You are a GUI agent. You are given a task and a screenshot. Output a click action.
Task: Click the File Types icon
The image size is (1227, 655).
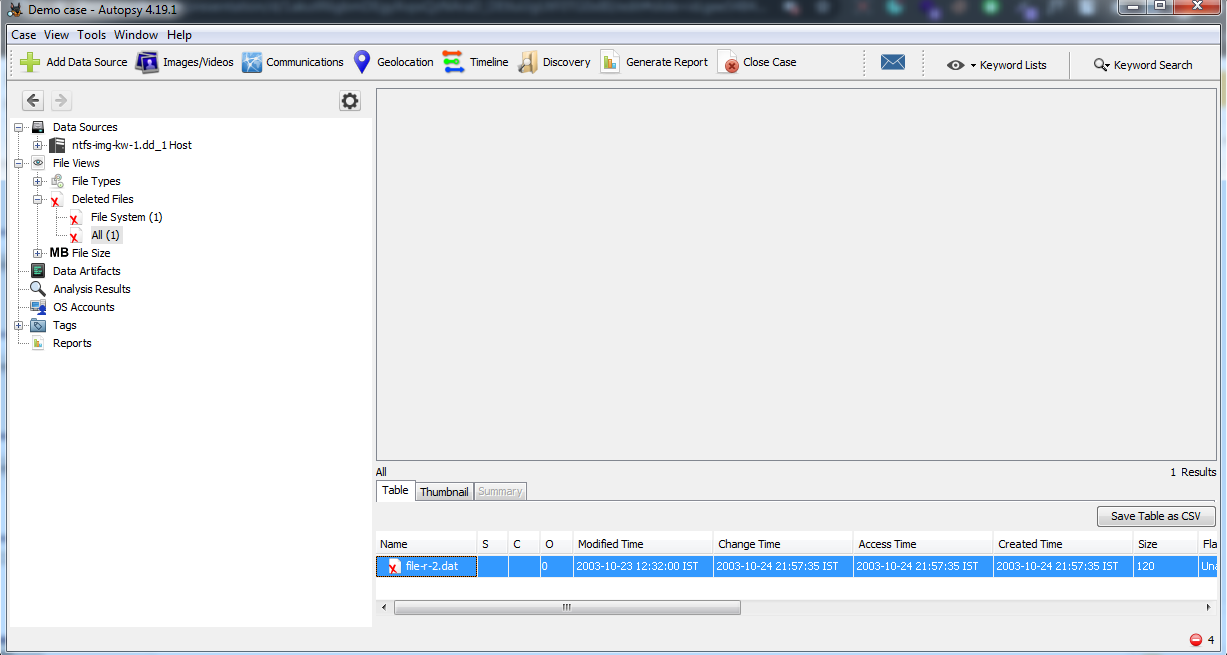click(57, 181)
